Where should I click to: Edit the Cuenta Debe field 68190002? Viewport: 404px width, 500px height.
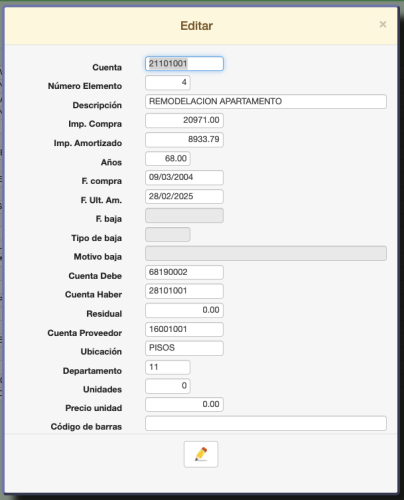184,272
